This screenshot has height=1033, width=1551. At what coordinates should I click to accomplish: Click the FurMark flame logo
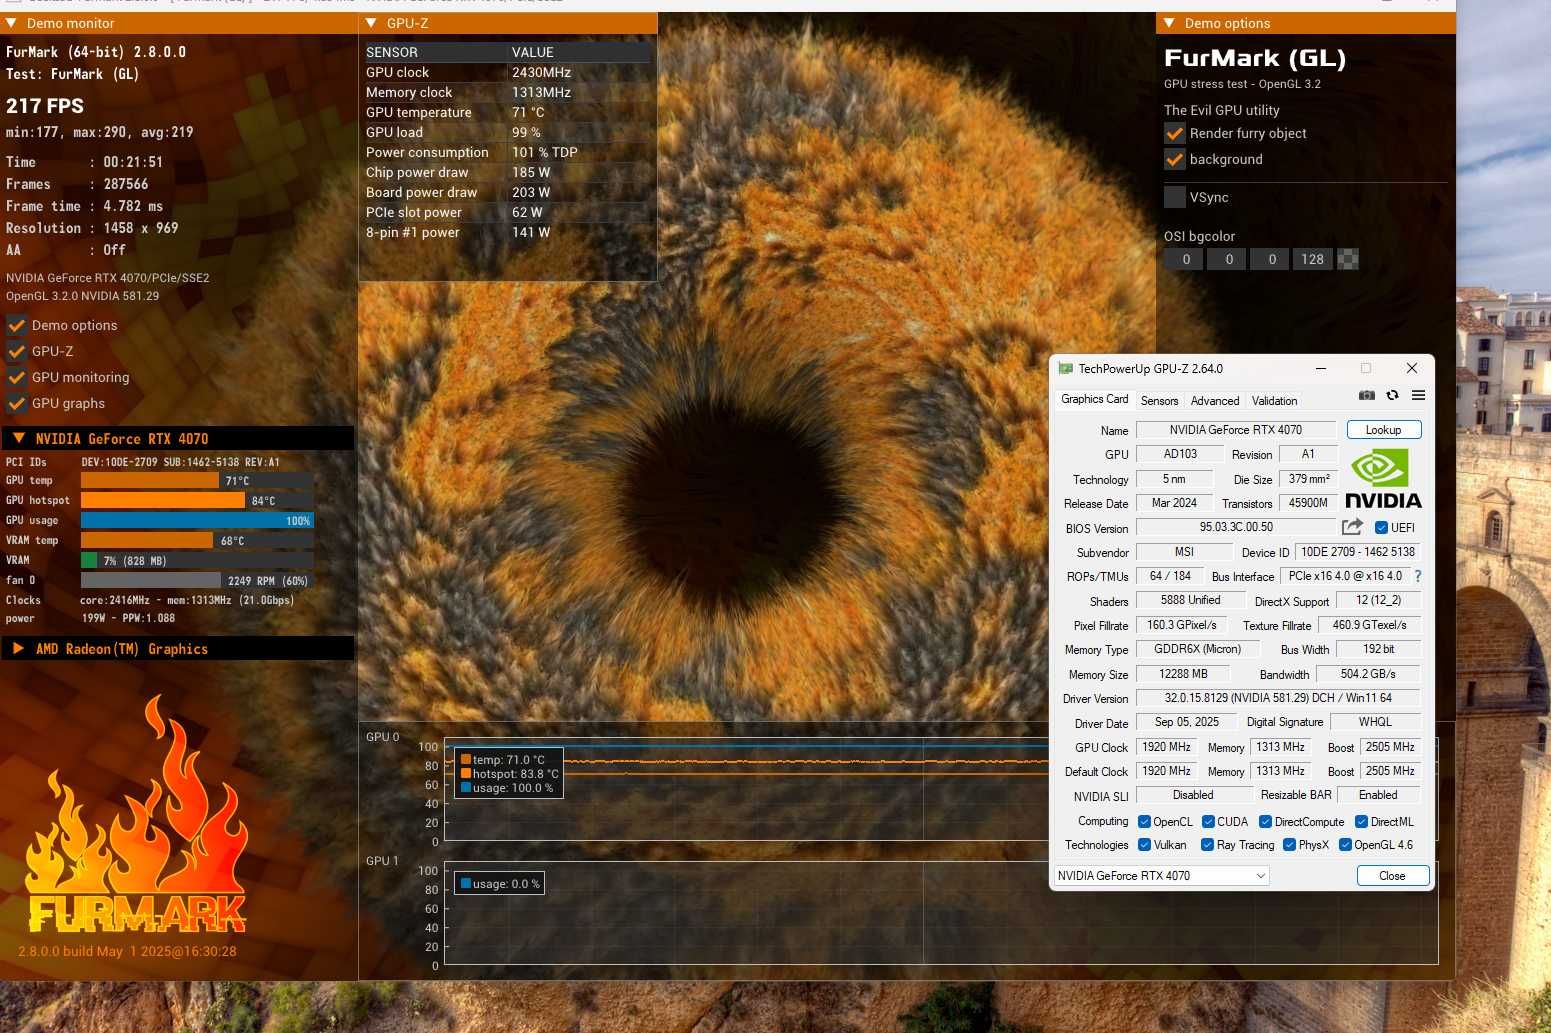(x=135, y=815)
